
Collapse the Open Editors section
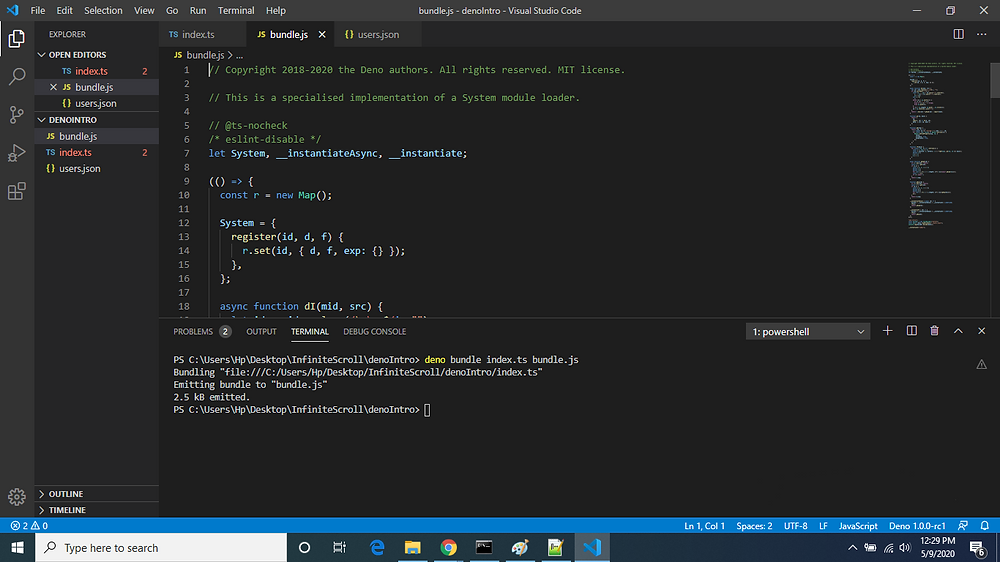[x=96, y=55]
